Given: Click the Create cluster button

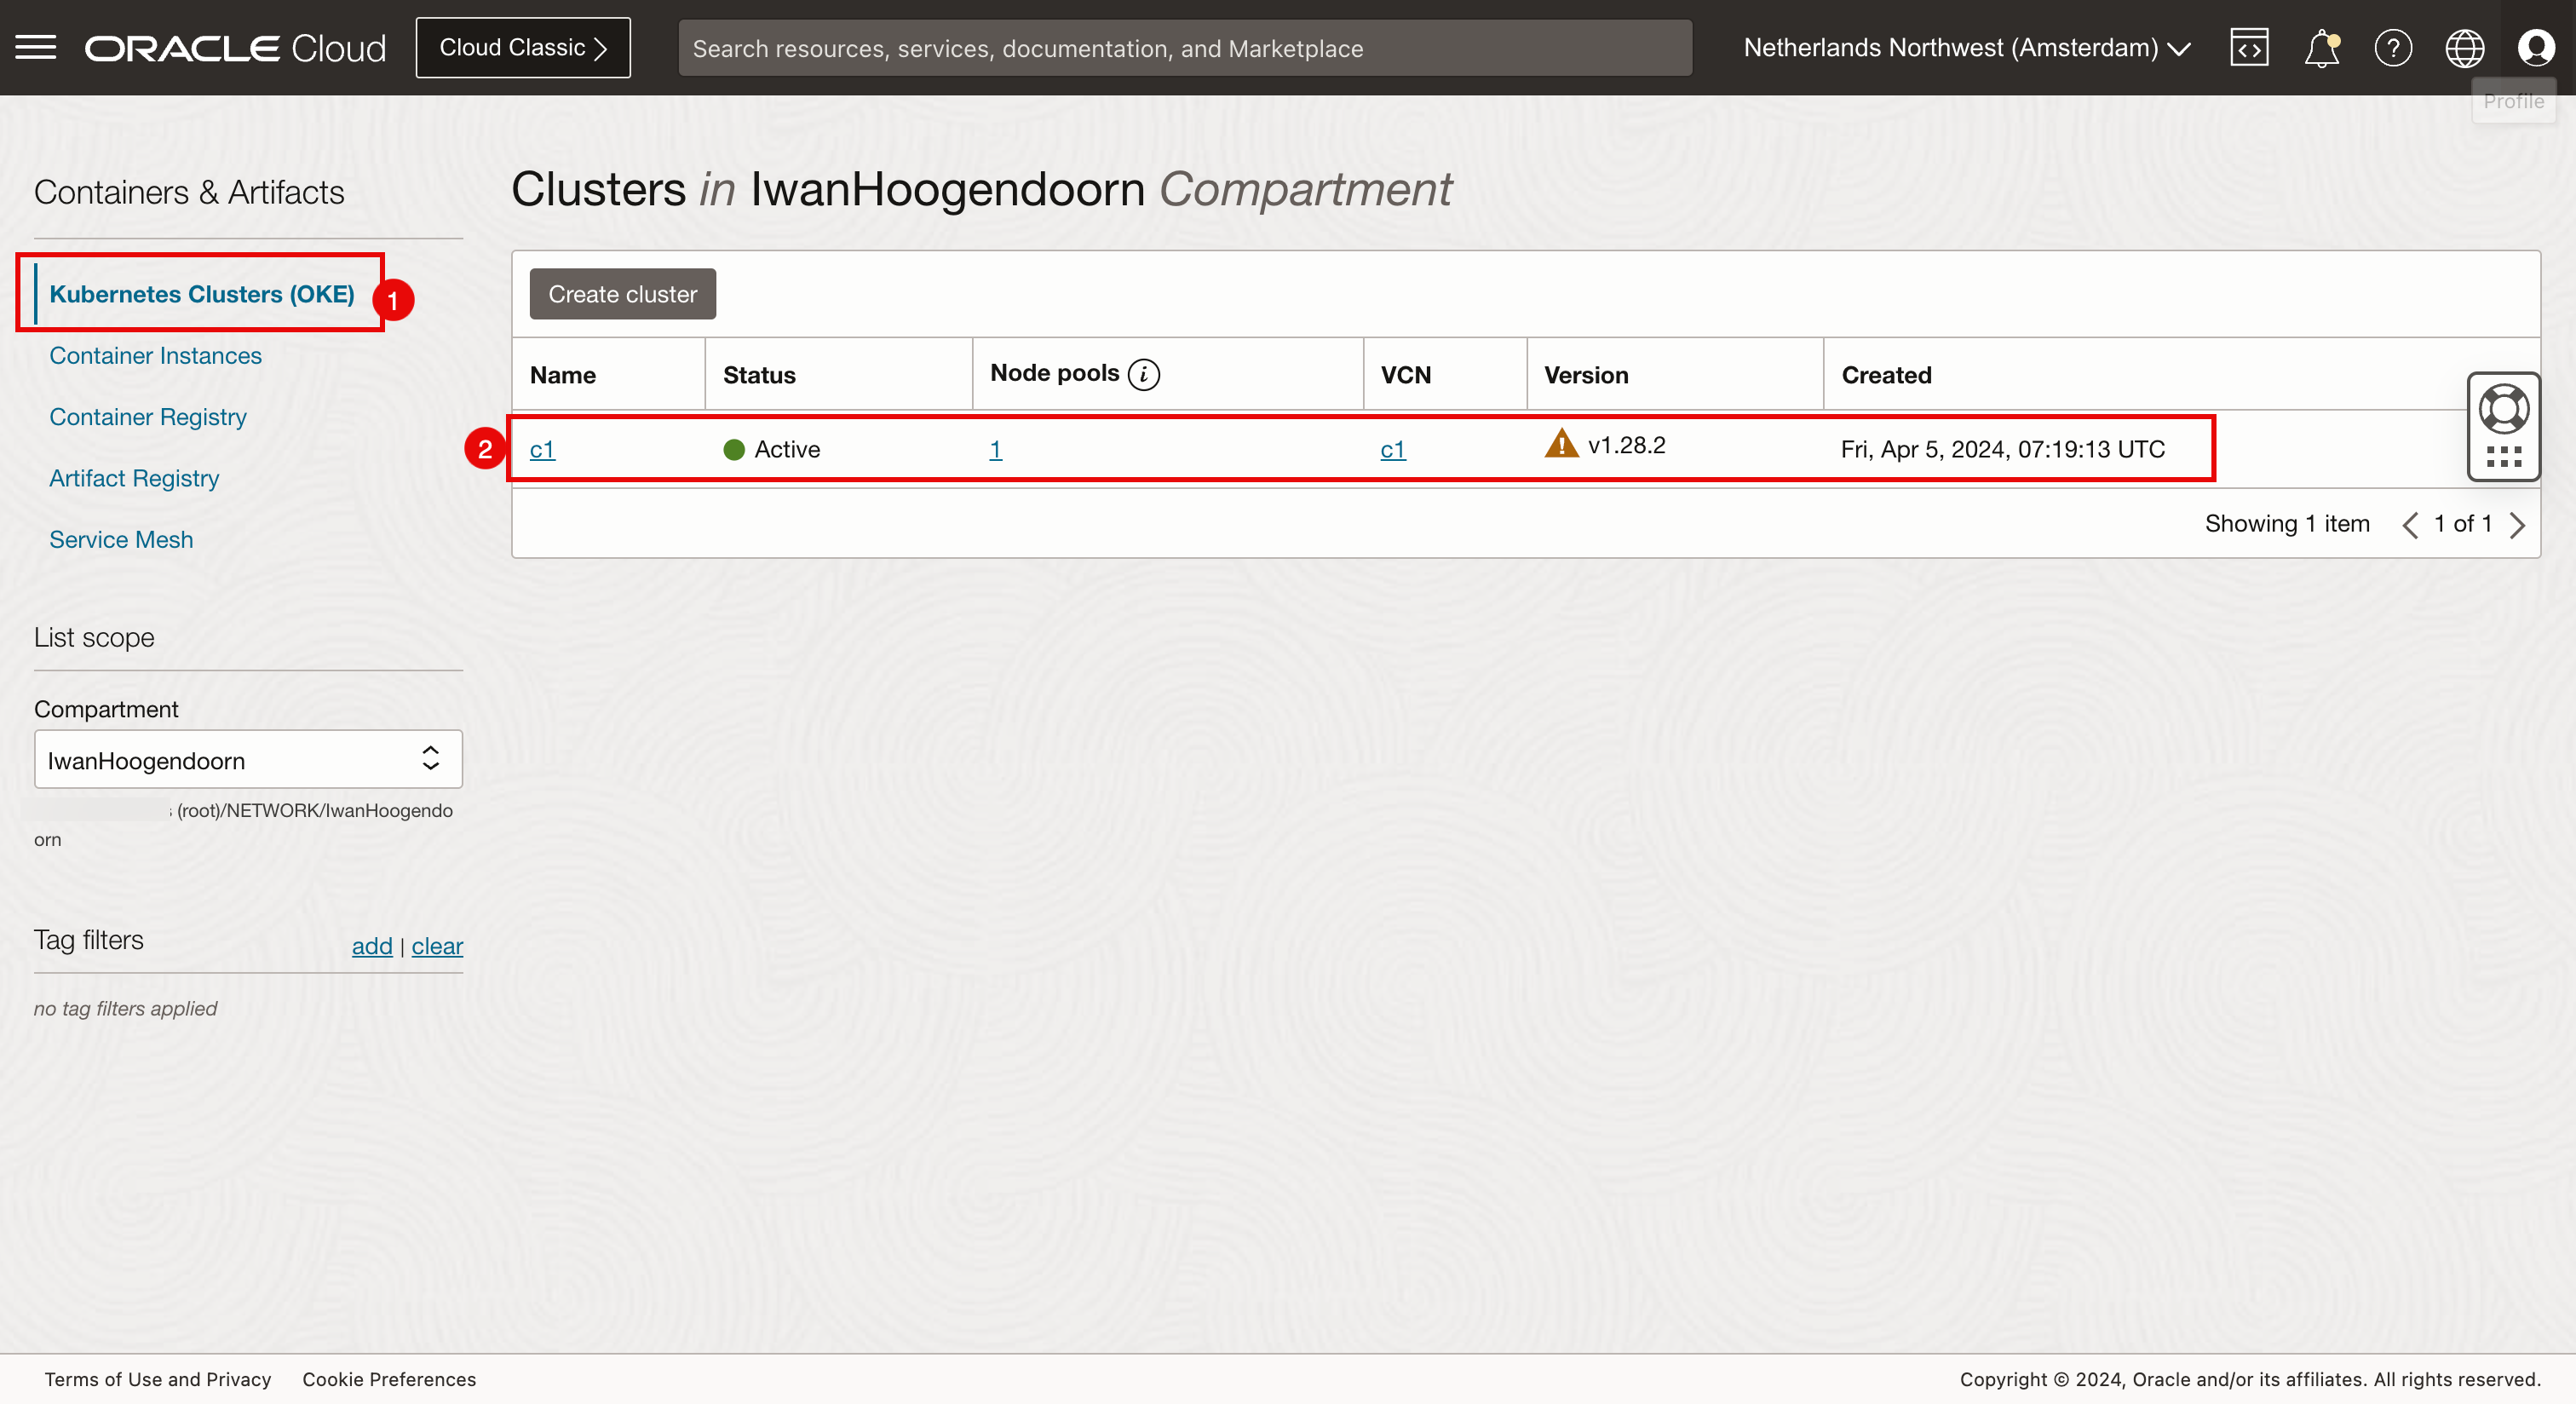Looking at the screenshot, I should pyautogui.click(x=622, y=294).
